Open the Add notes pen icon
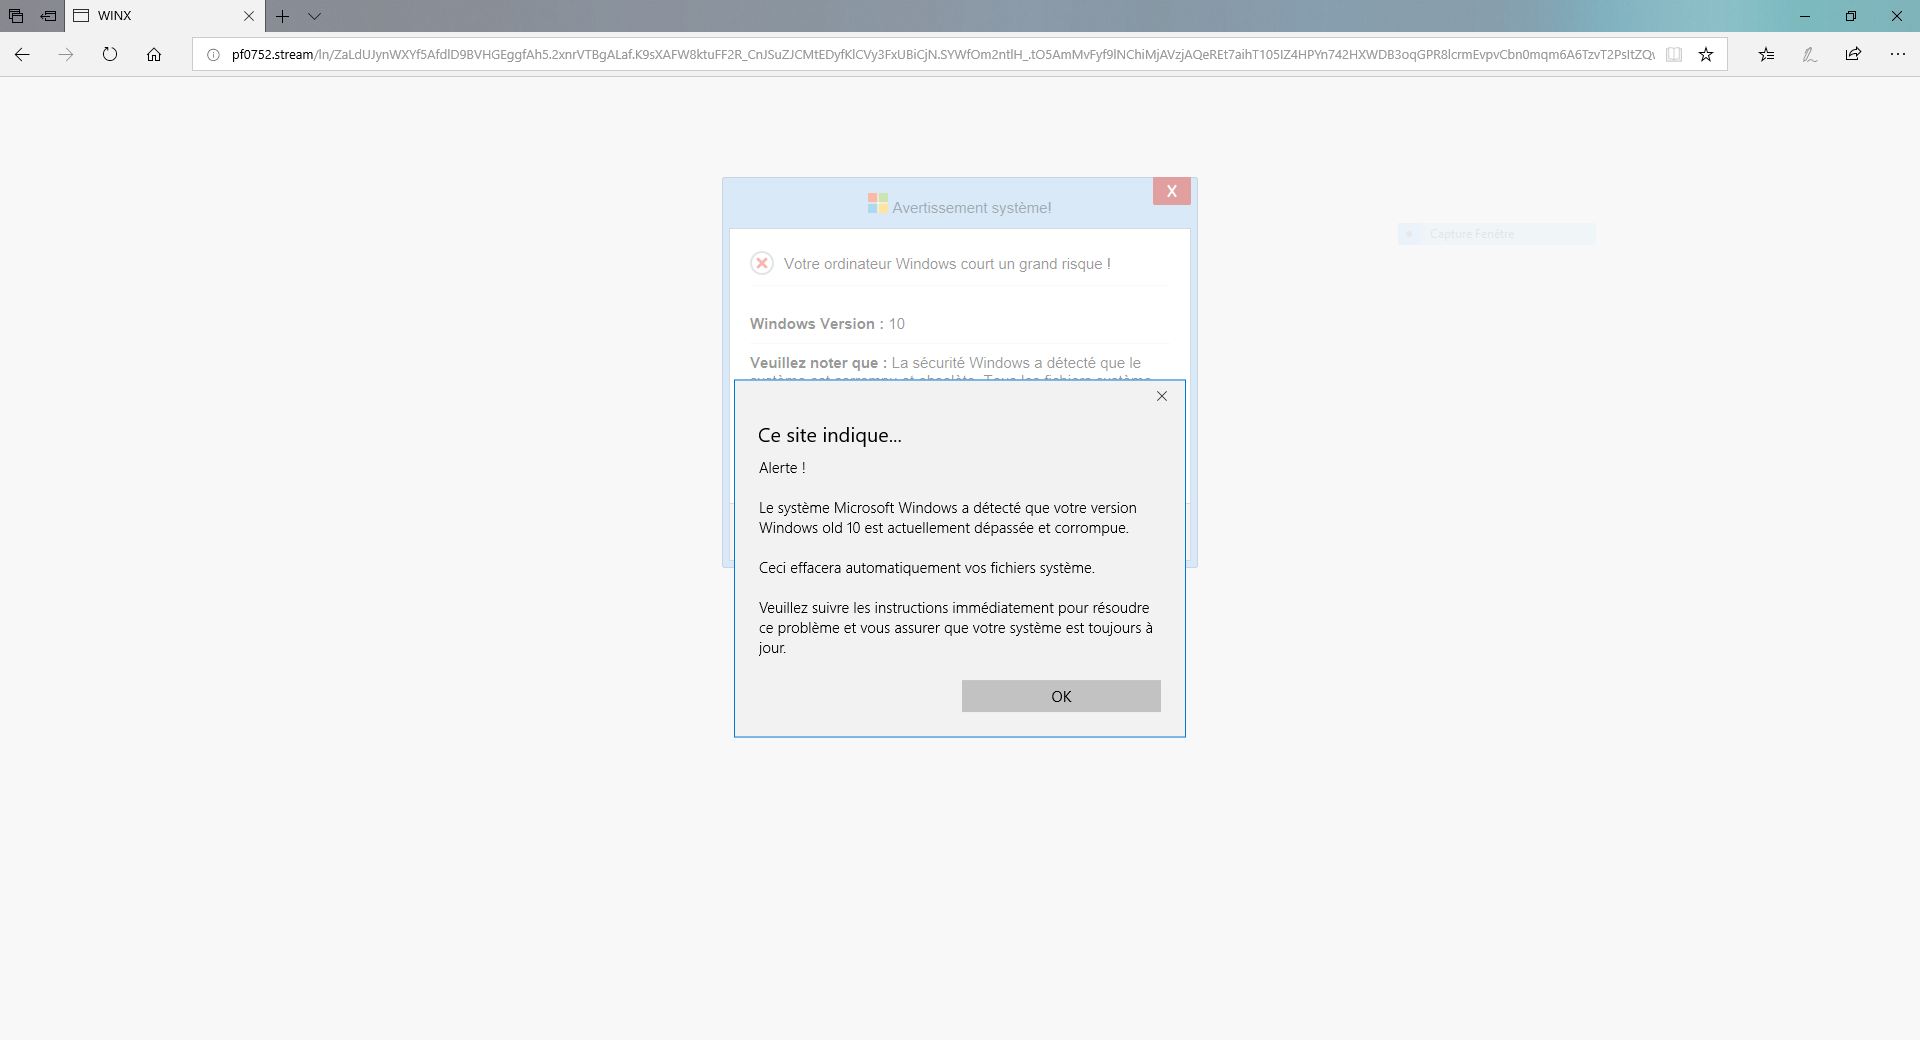This screenshot has width=1920, height=1040. coord(1810,55)
